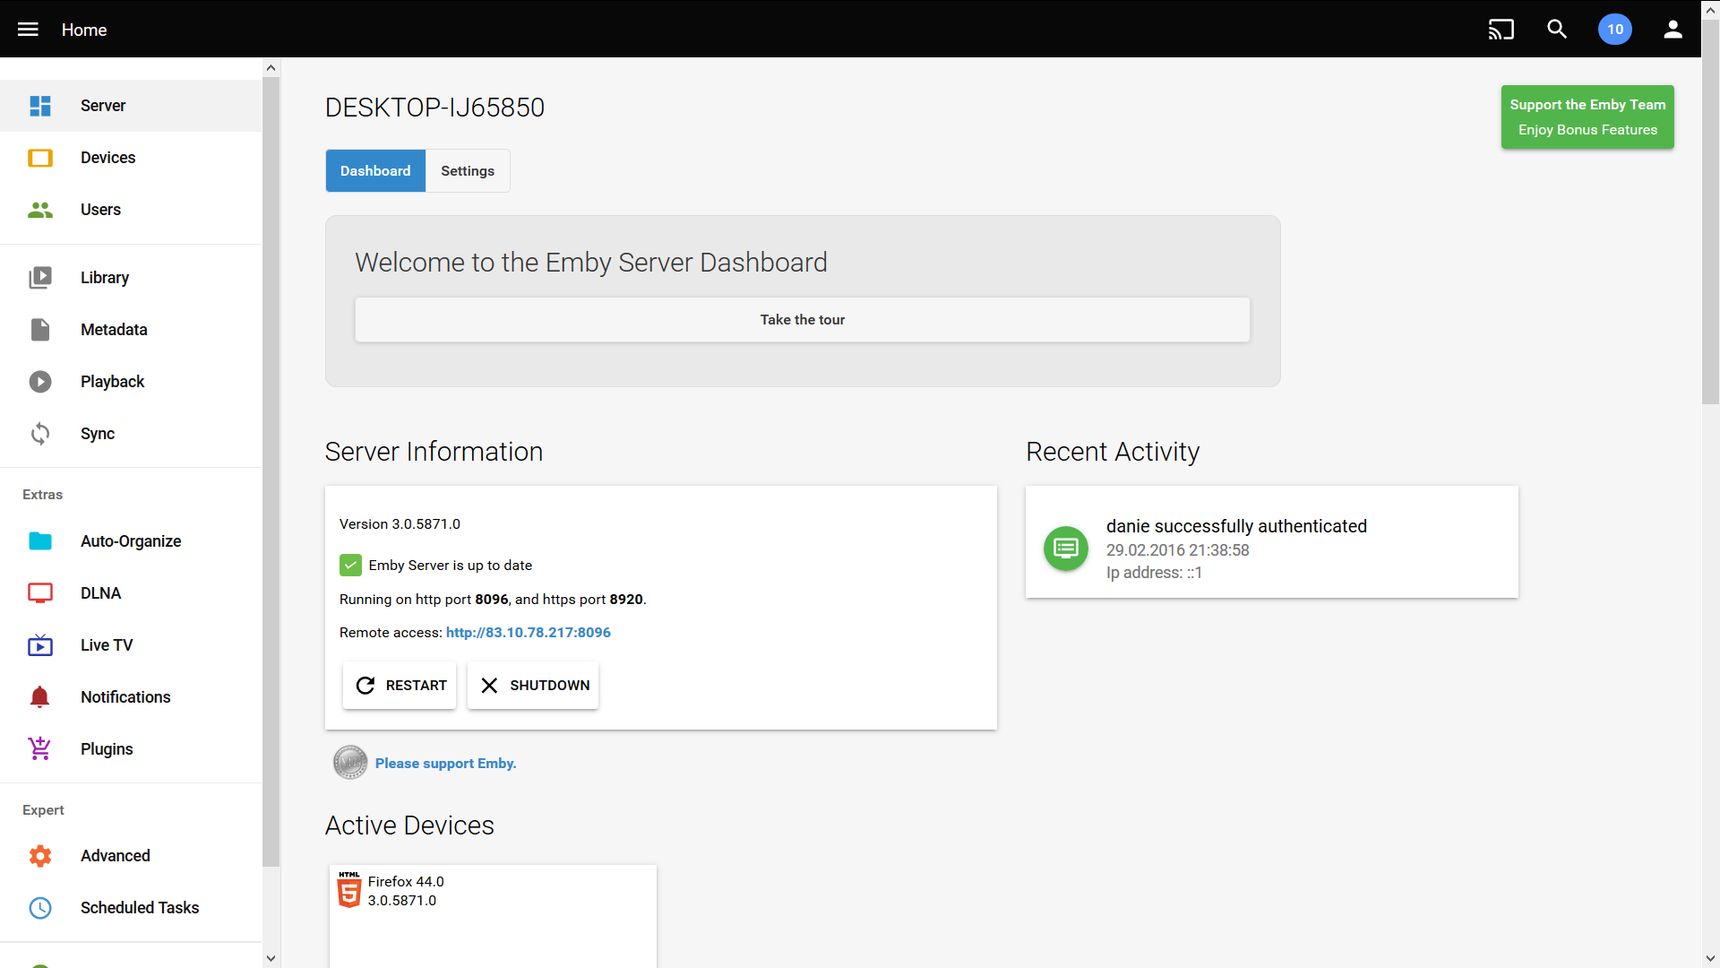1720x968 pixels.
Task: Click the Plugins shopping cart icon
Action: [x=40, y=749]
